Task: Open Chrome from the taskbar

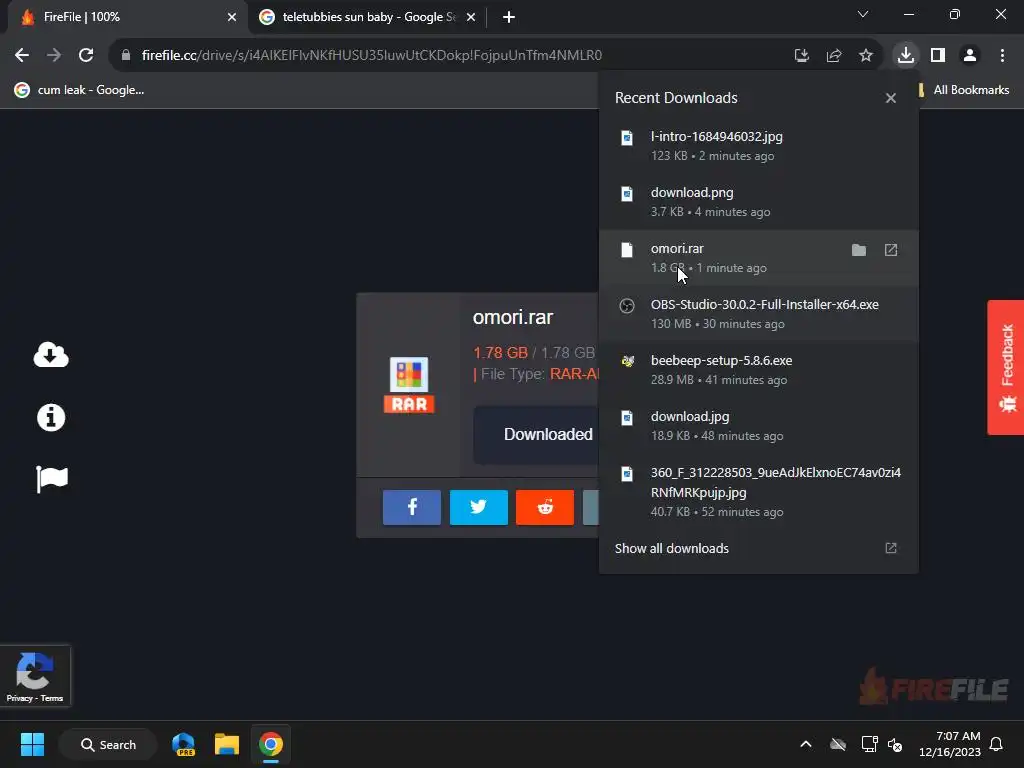Action: (271, 744)
